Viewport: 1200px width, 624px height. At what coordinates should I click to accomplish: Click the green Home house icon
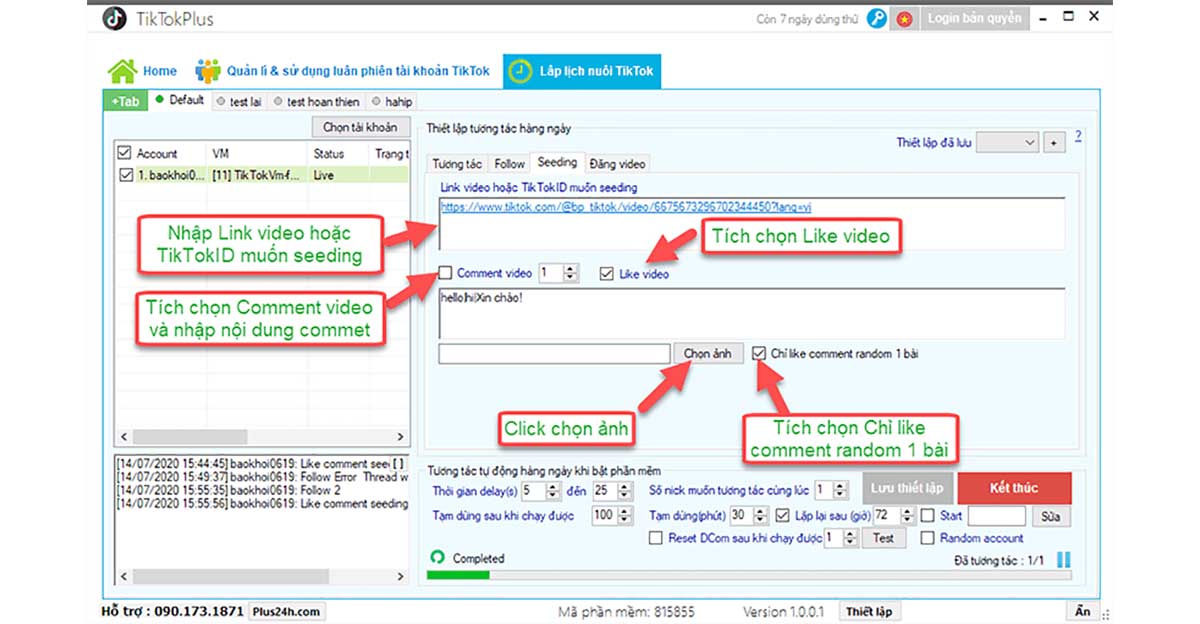pos(122,71)
